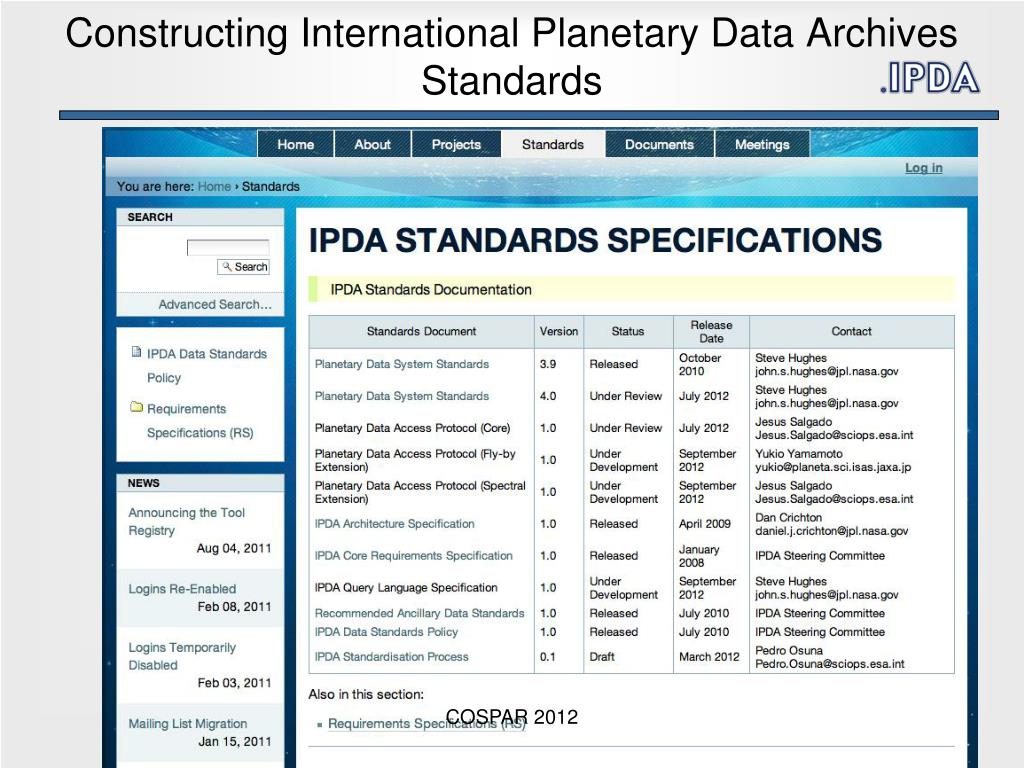Click the NEWS panel header
The width and height of the screenshot is (1024, 768).
200,483
